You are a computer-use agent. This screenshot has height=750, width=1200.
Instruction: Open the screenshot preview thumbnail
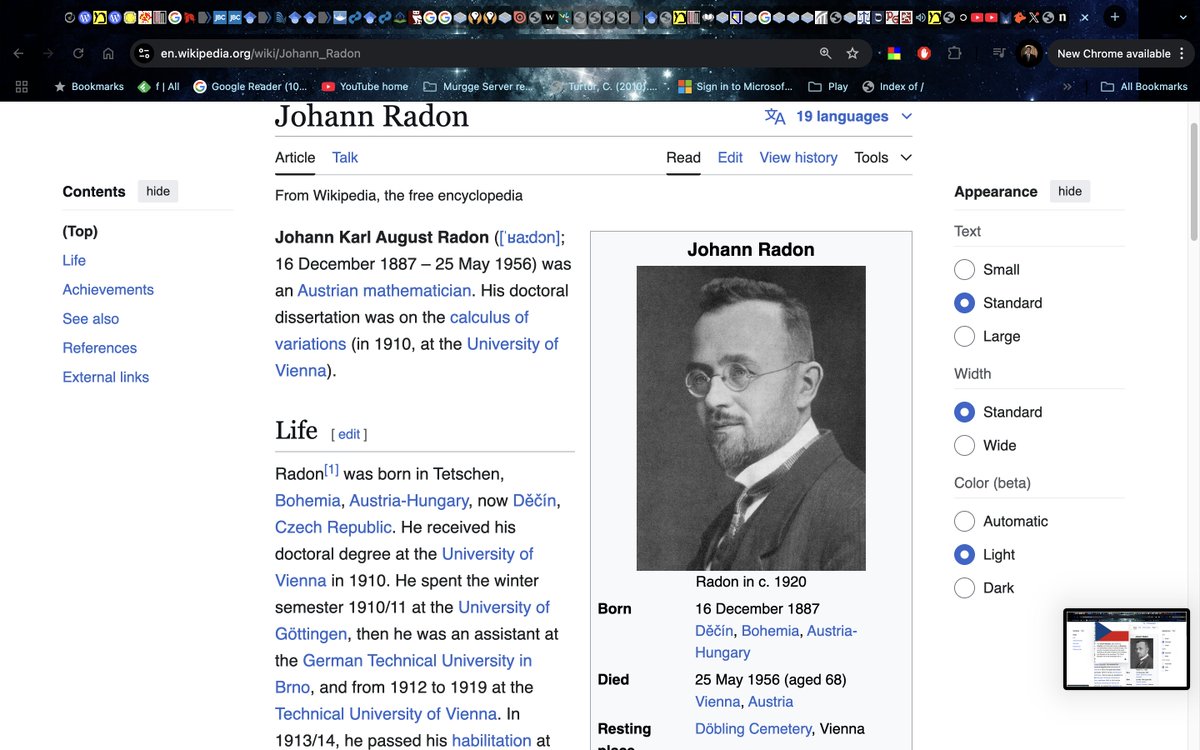coord(1127,649)
